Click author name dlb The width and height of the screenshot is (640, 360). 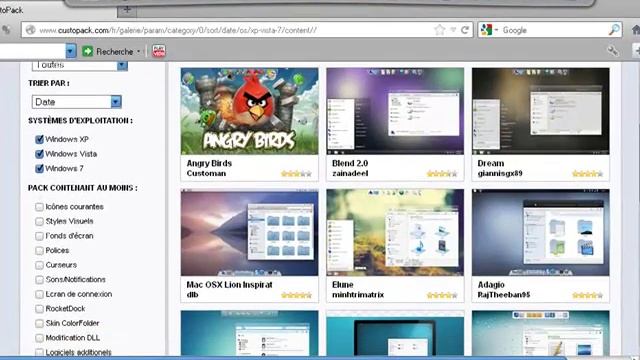[x=192, y=295]
